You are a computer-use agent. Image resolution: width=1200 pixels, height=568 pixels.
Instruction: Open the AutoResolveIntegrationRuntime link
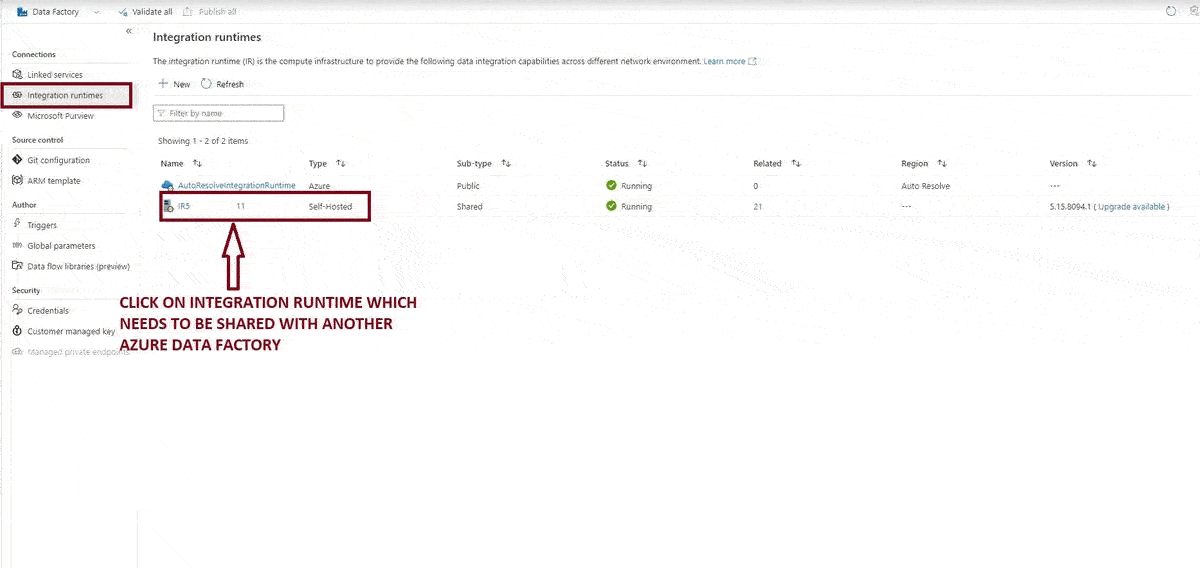coord(237,186)
